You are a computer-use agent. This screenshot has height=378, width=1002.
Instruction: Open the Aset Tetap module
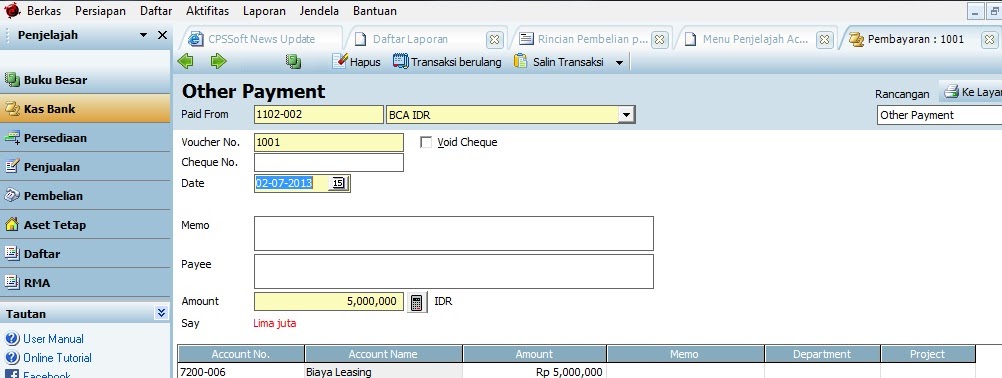[x=85, y=225]
